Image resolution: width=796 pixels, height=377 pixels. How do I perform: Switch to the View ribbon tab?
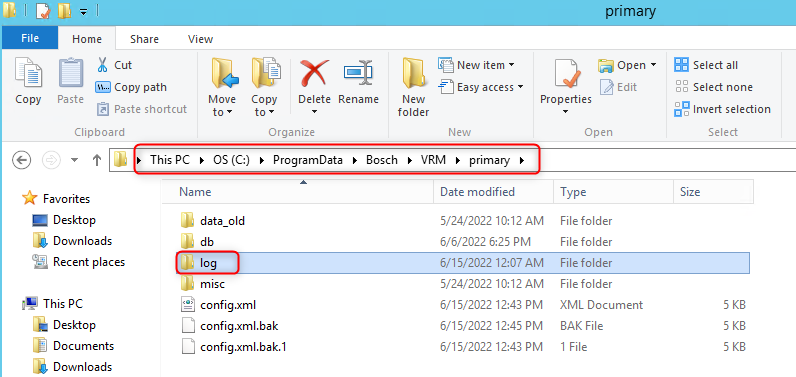coord(201,39)
